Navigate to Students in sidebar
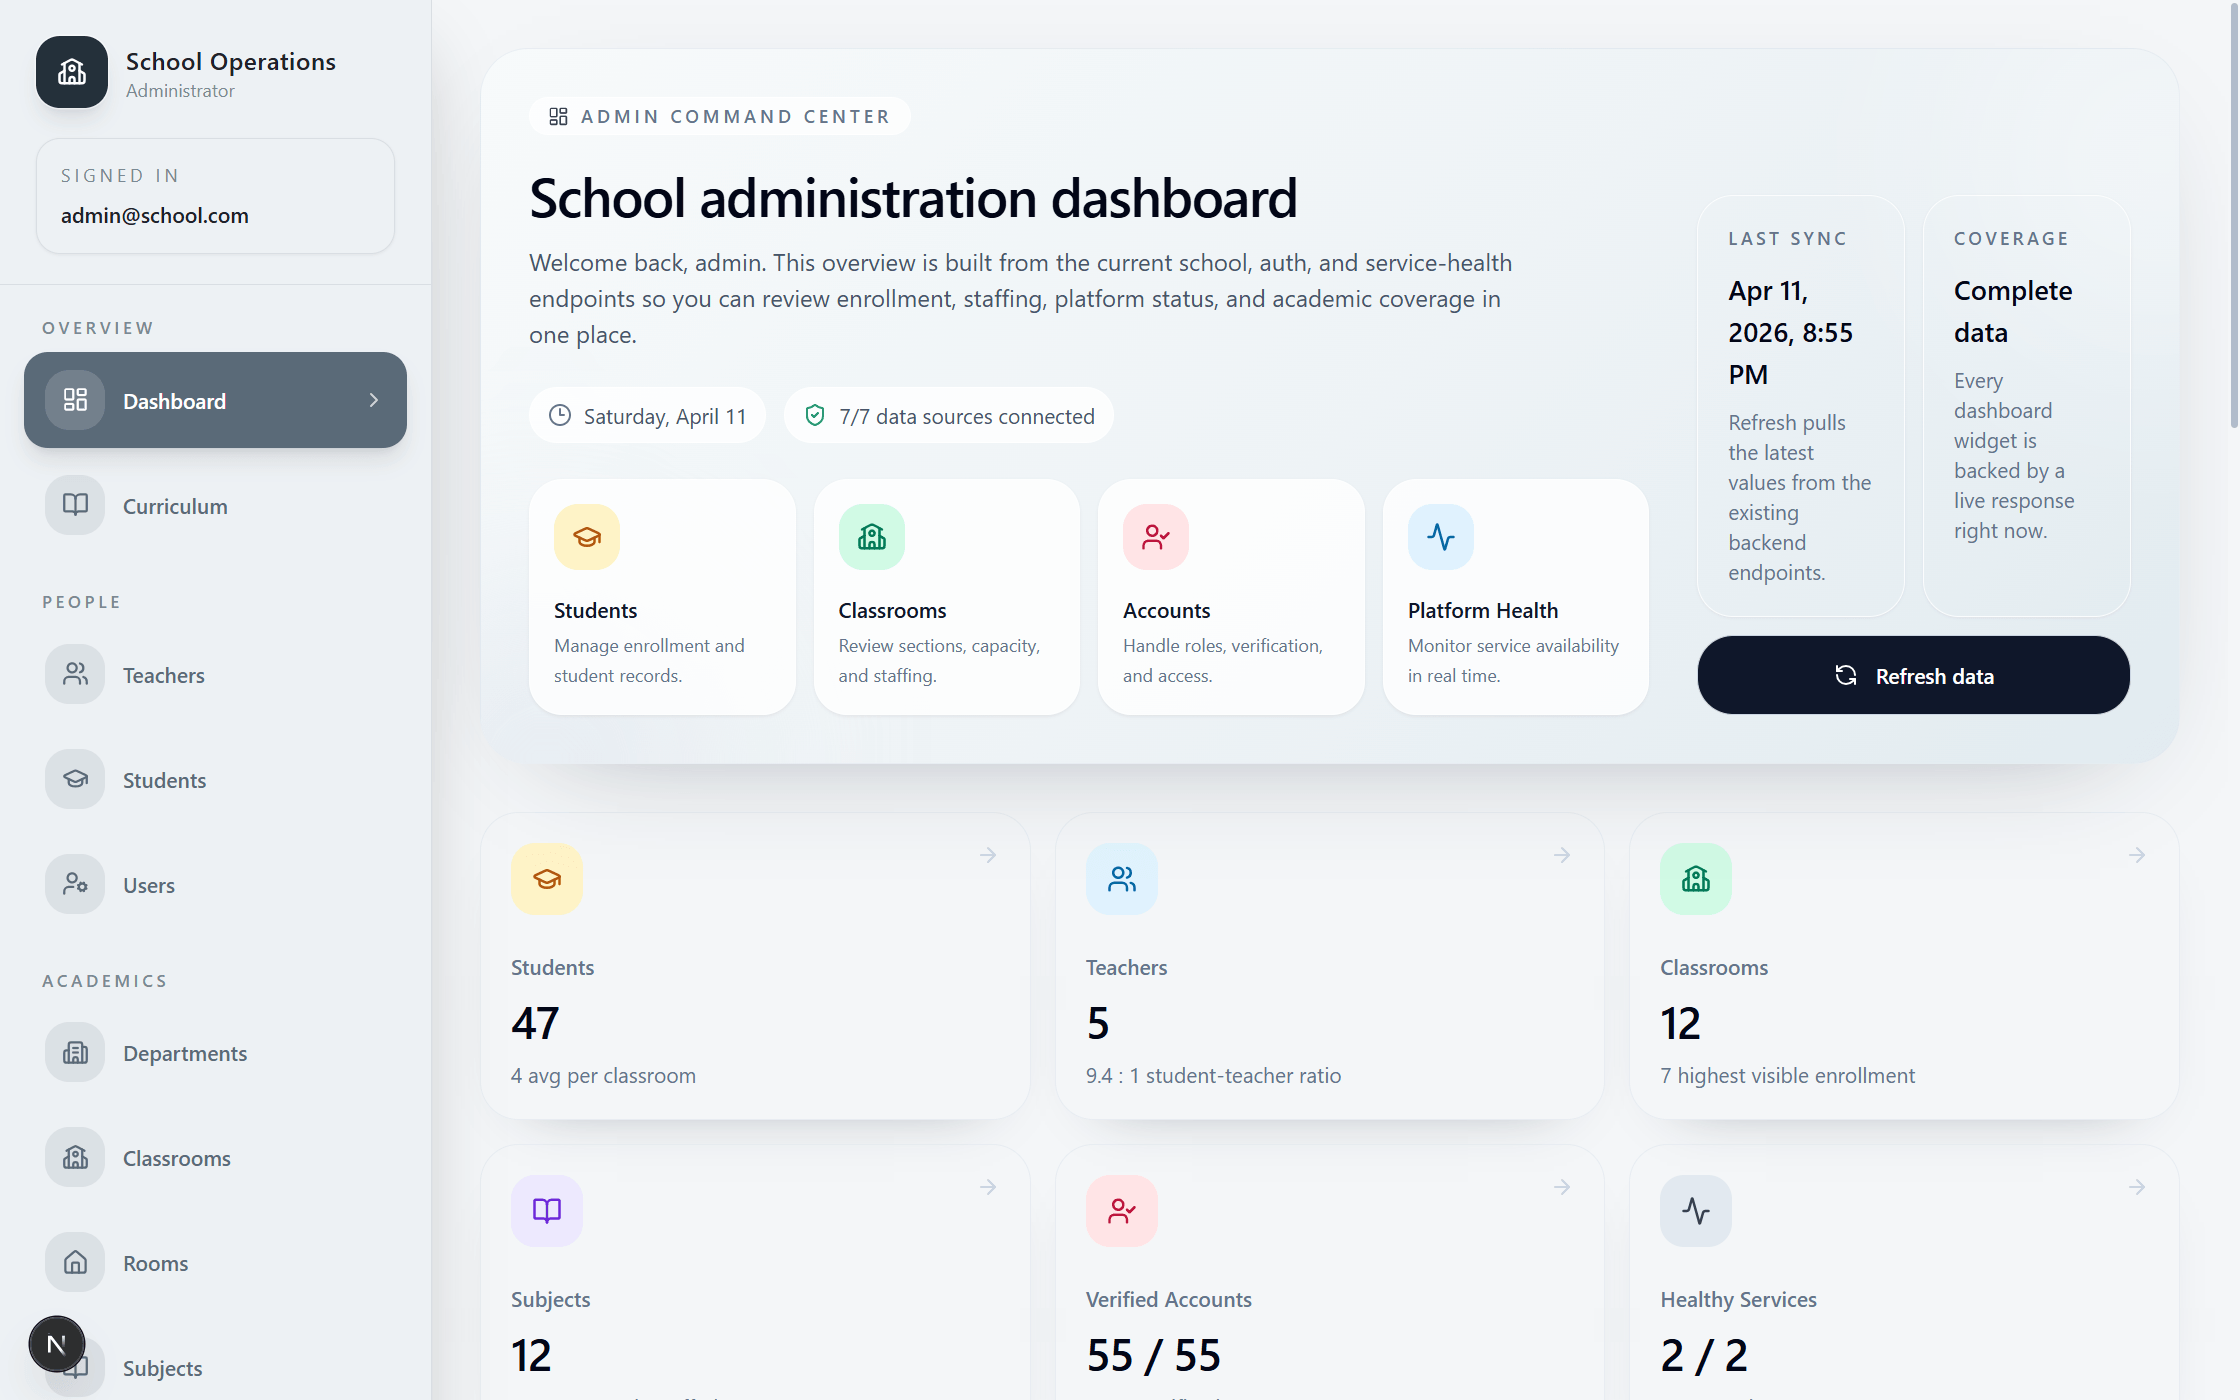The height and width of the screenshot is (1400, 2240). (215, 779)
